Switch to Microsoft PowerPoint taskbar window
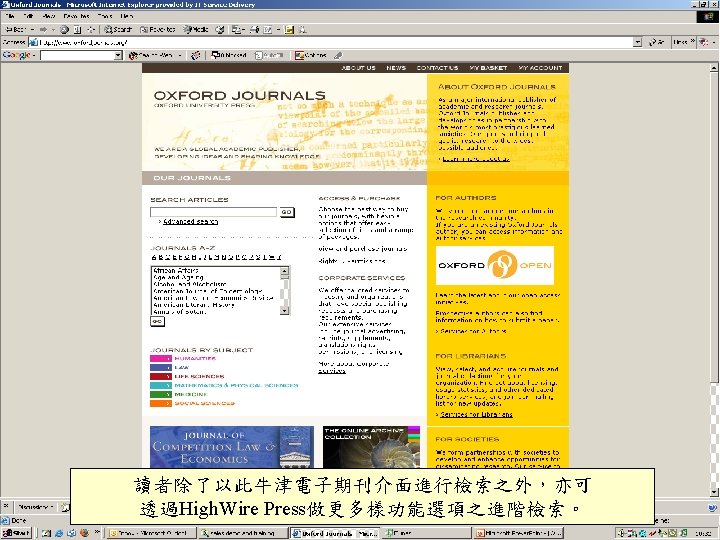 click(x=519, y=533)
